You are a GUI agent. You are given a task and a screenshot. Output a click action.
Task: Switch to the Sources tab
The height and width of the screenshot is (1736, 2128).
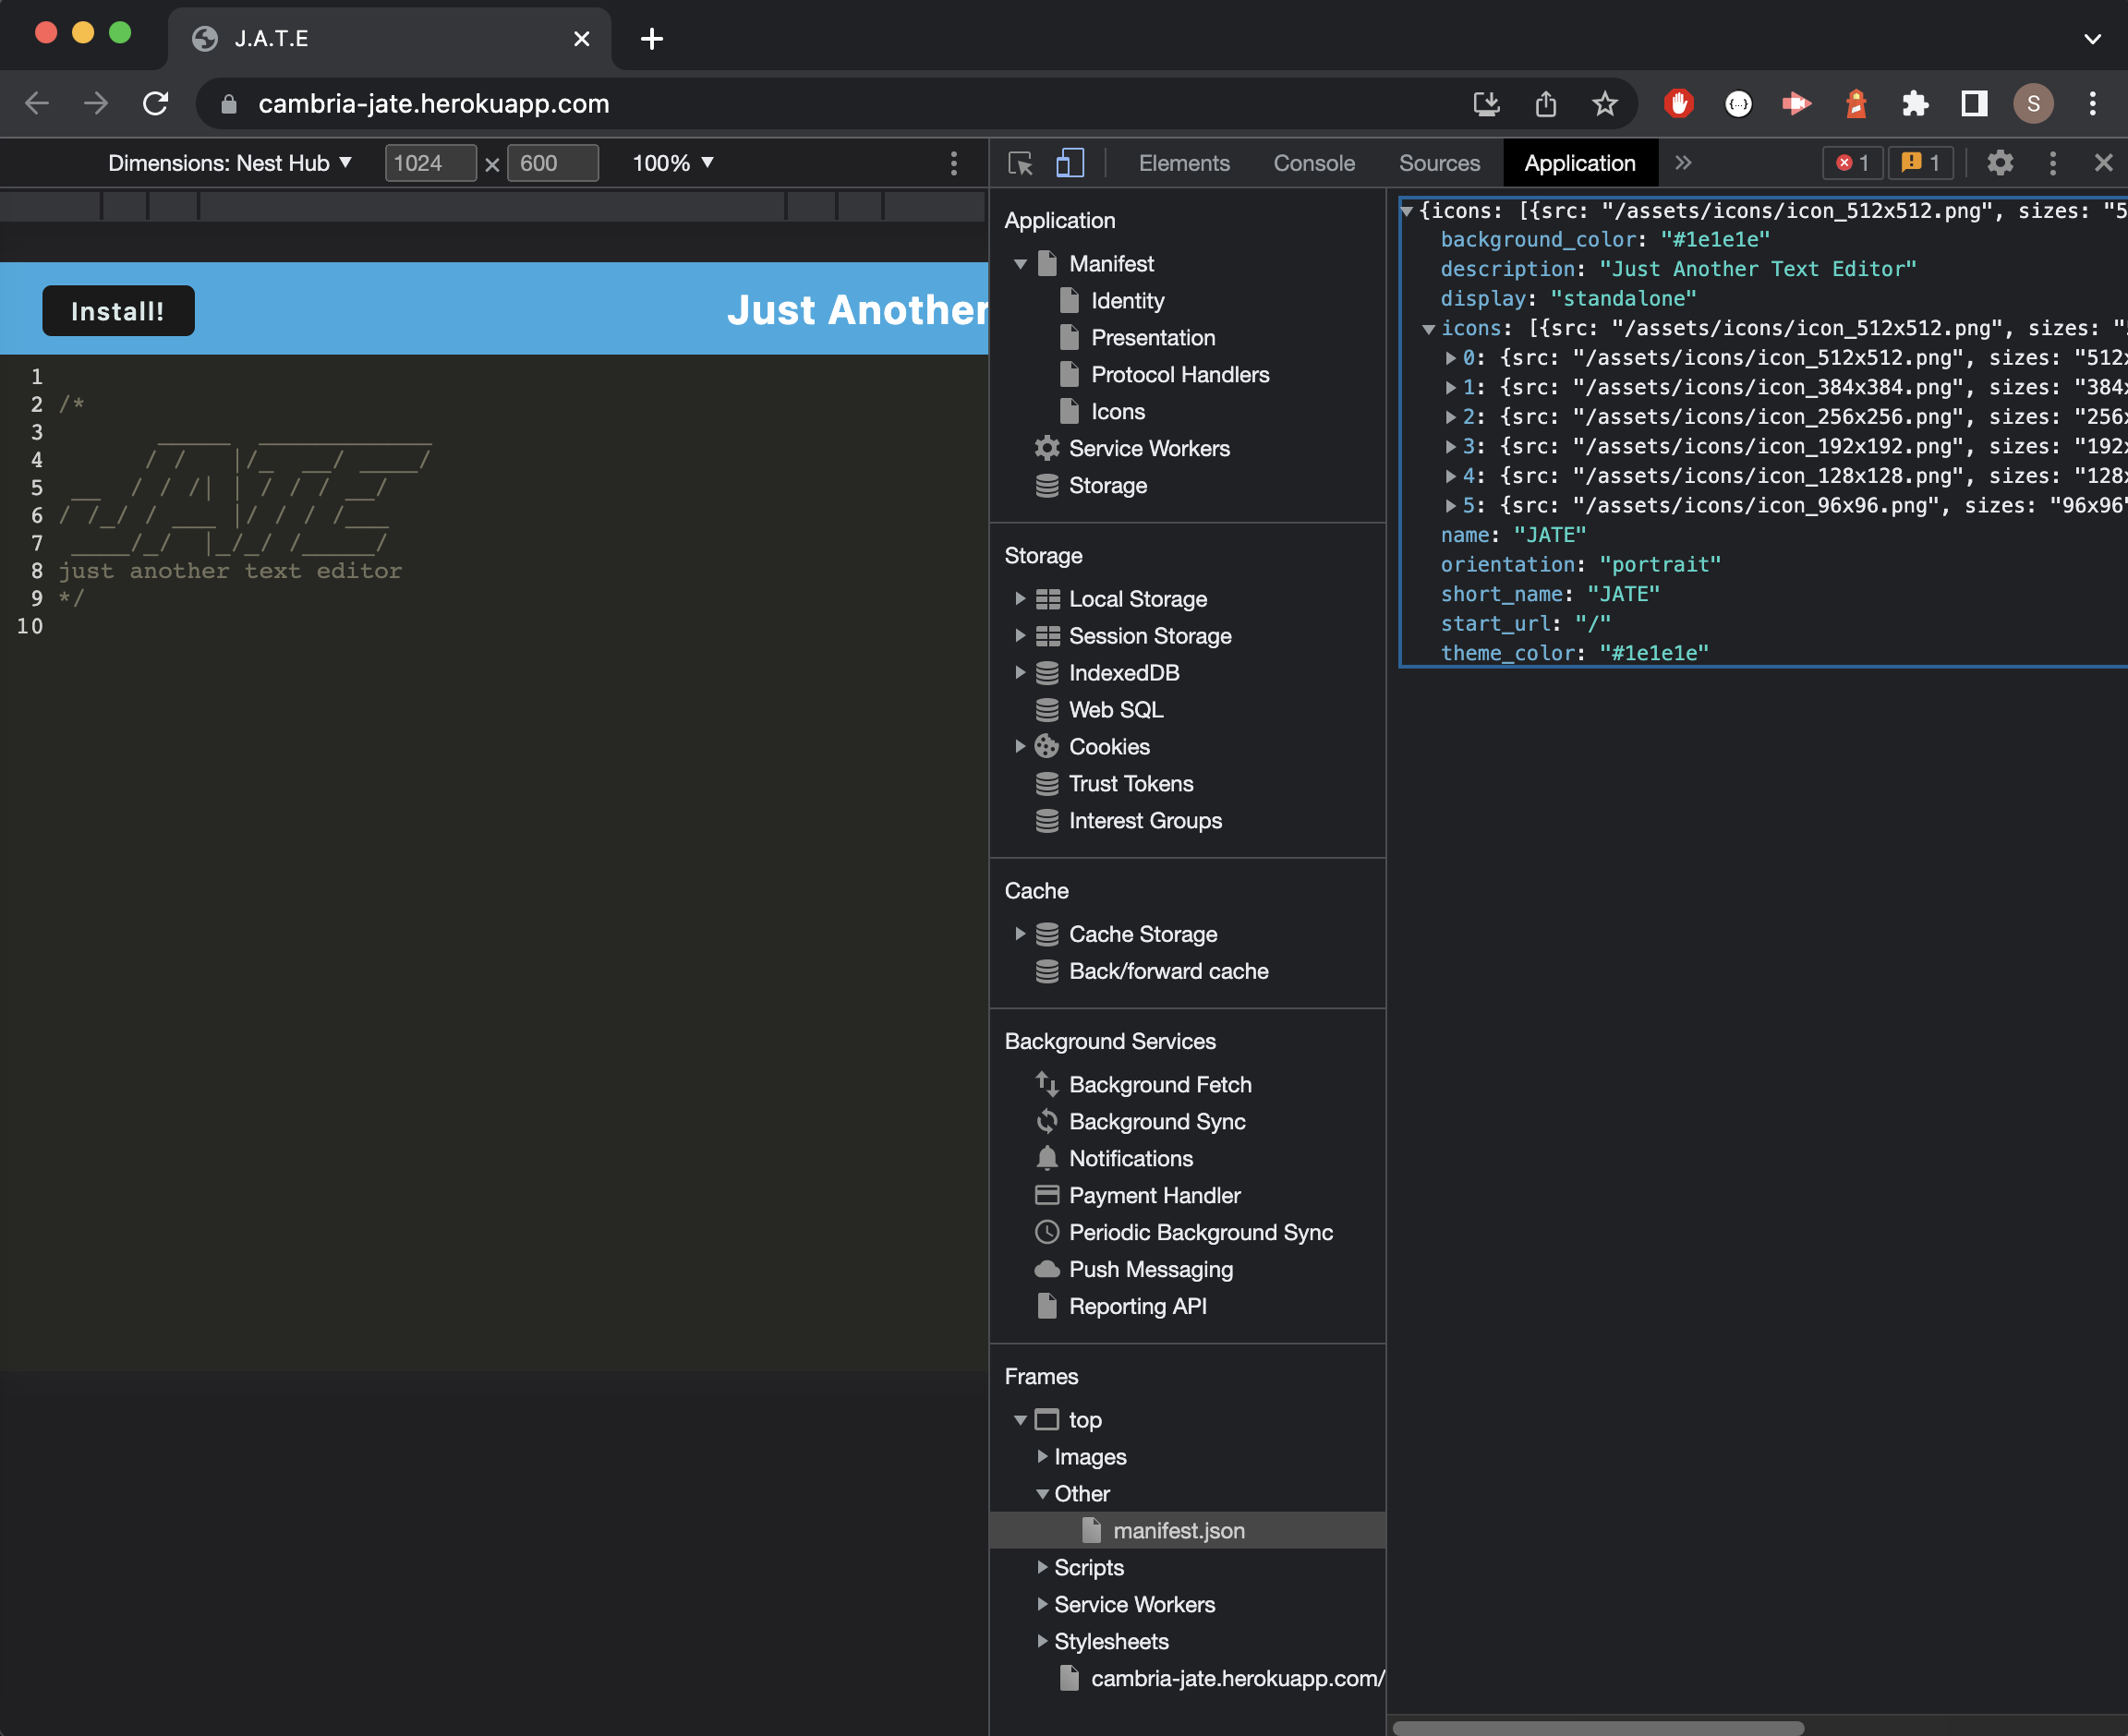click(1439, 163)
